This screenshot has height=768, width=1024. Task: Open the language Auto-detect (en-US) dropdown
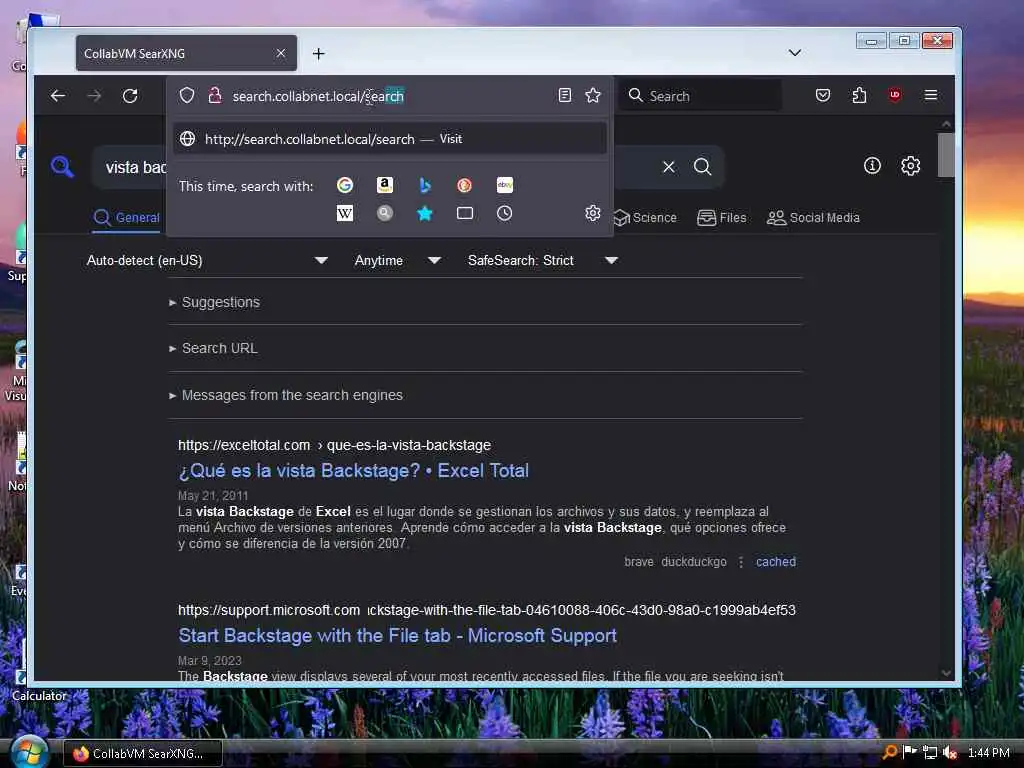206,261
